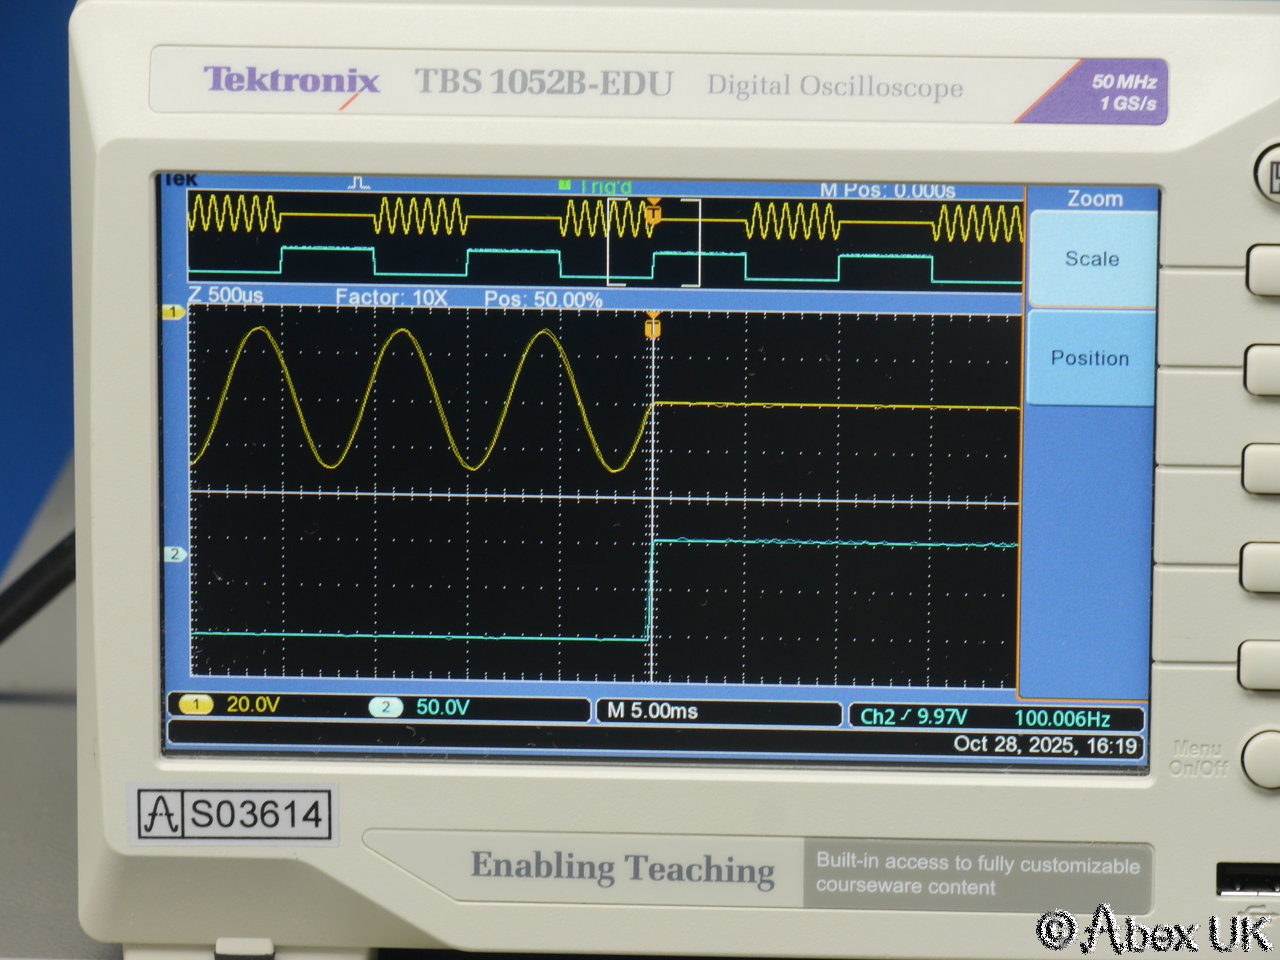Click the Z 500us zoom timebase readout
This screenshot has width=1280, height=960.
click(226, 296)
